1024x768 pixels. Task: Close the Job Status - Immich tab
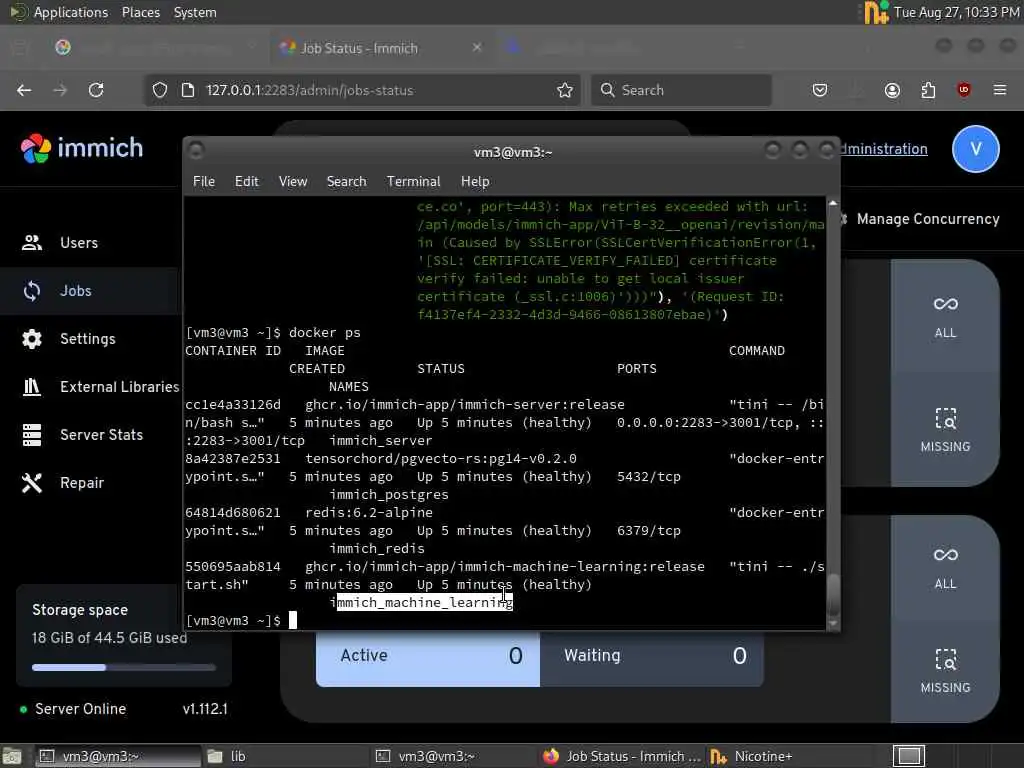point(477,48)
